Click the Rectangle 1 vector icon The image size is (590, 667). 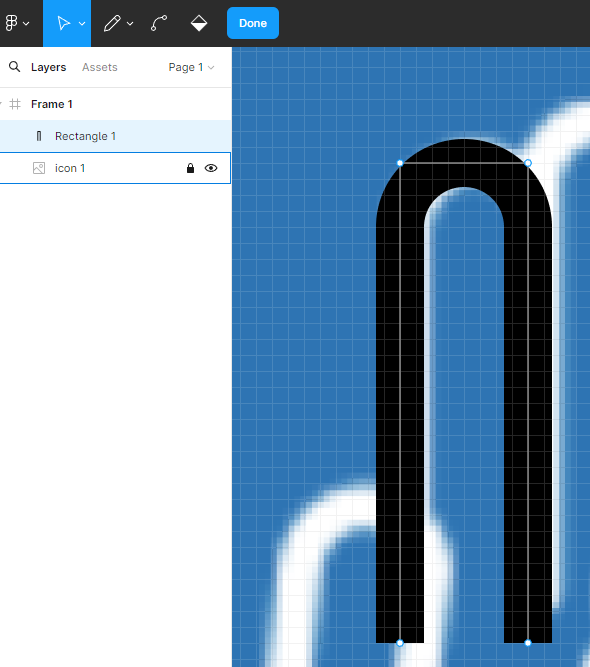39,136
